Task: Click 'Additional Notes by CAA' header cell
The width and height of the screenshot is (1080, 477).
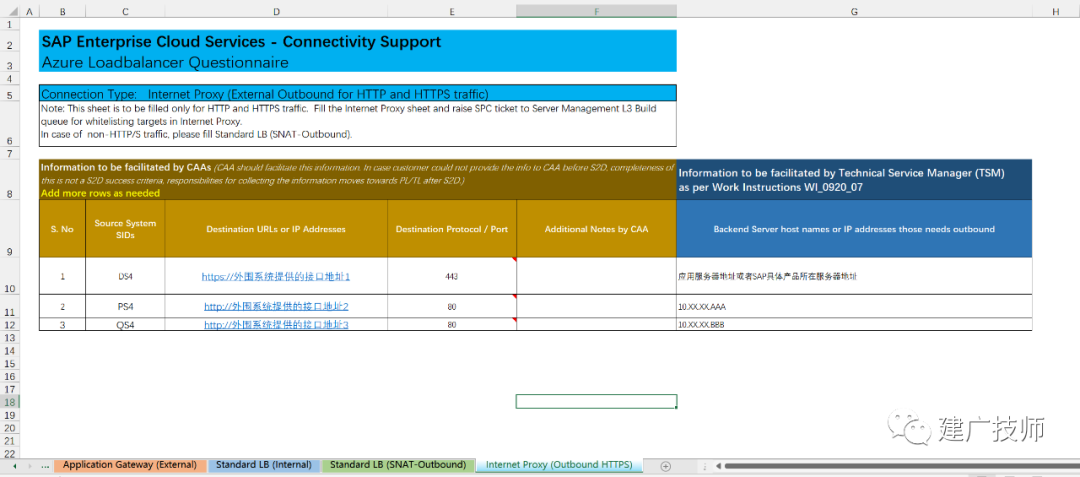Action: (x=596, y=229)
